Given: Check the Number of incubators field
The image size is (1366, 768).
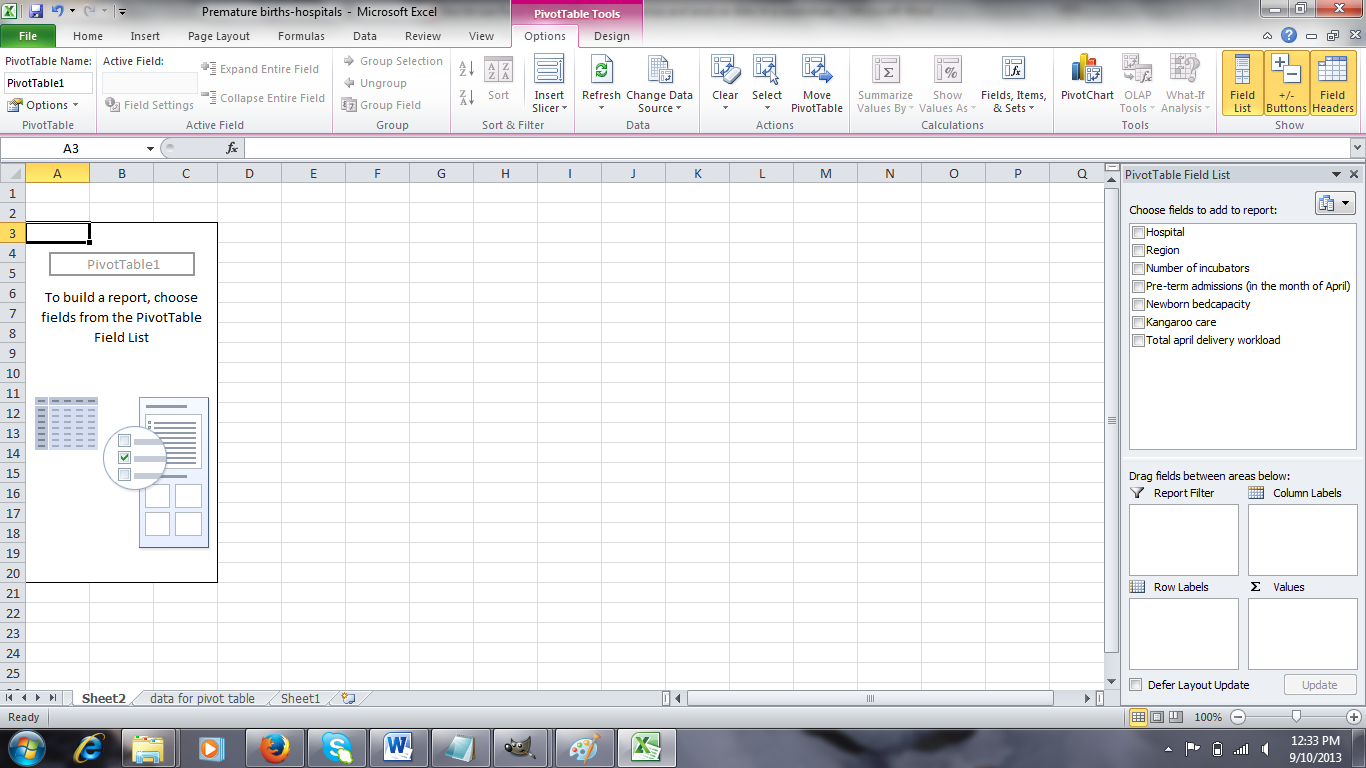Looking at the screenshot, I should pyautogui.click(x=1138, y=268).
